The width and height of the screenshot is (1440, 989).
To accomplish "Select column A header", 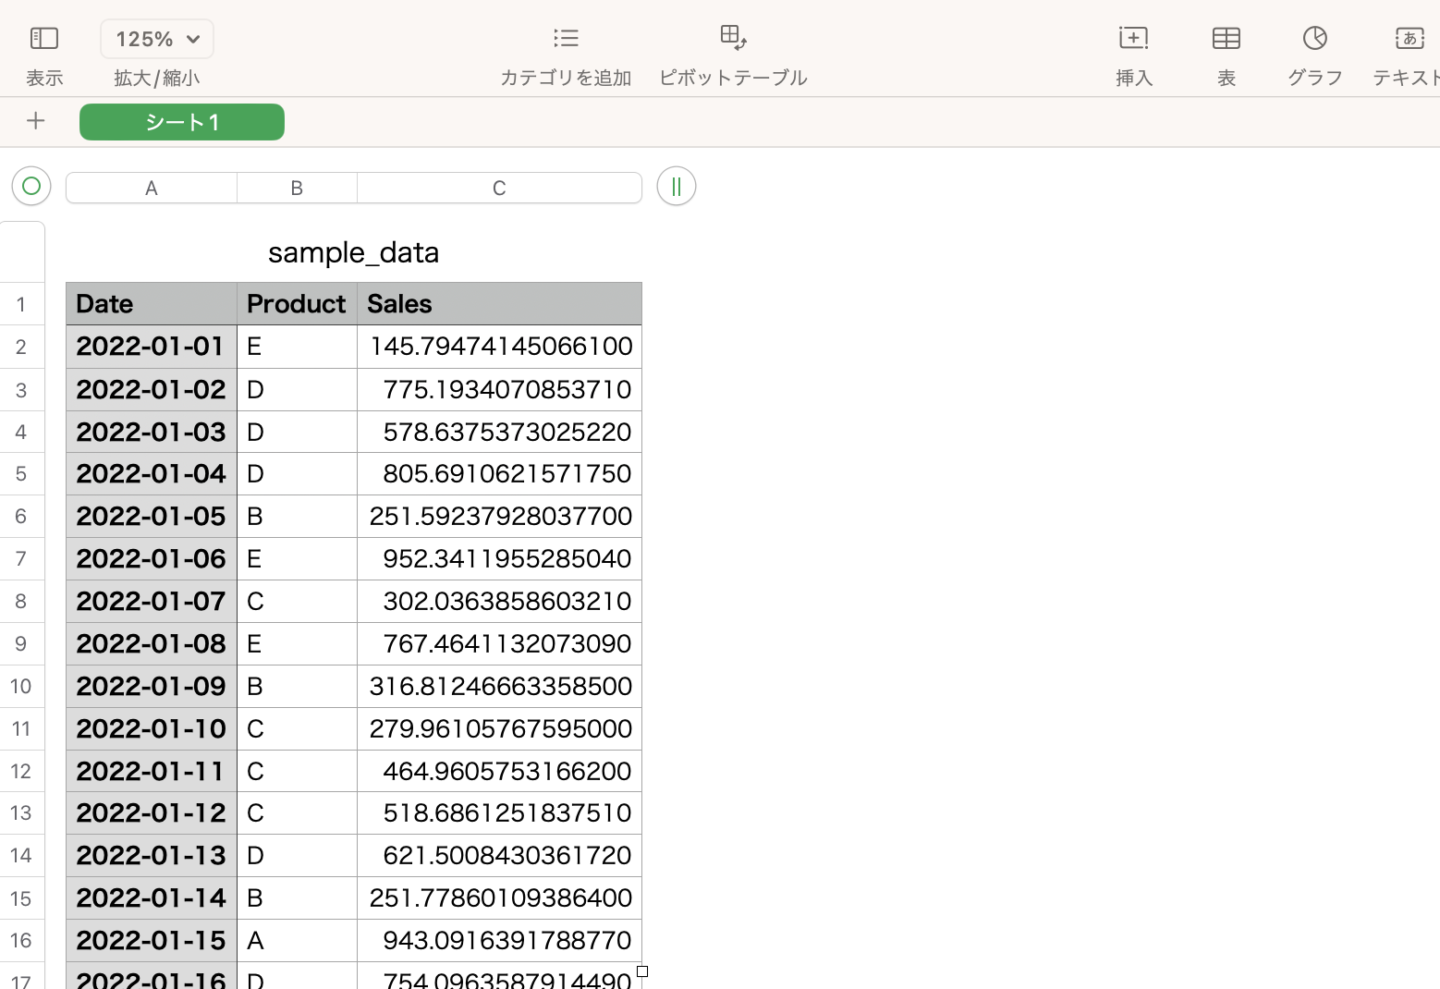I will (151, 188).
